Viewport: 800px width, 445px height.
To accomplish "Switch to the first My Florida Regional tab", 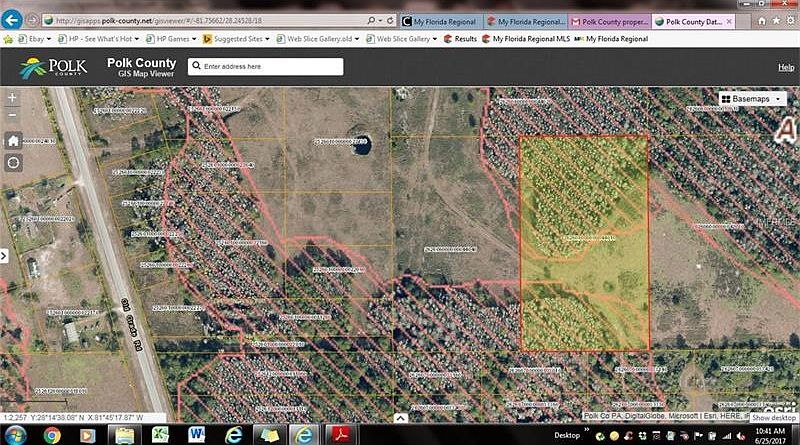I will click(x=441, y=21).
